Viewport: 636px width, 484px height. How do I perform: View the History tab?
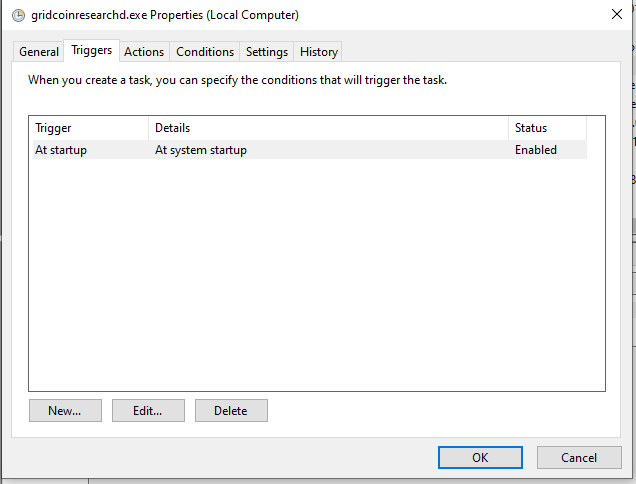(x=318, y=52)
